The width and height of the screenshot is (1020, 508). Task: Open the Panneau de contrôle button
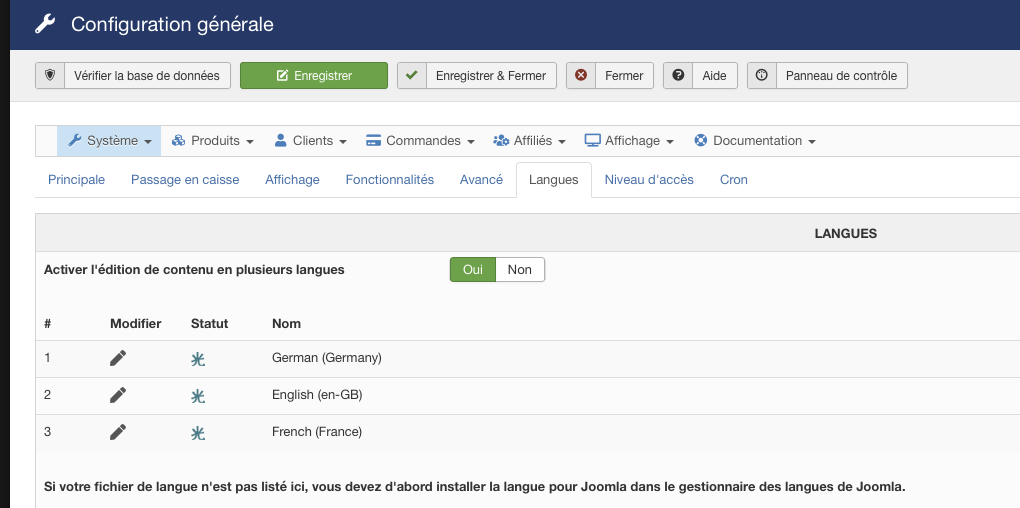click(x=828, y=76)
